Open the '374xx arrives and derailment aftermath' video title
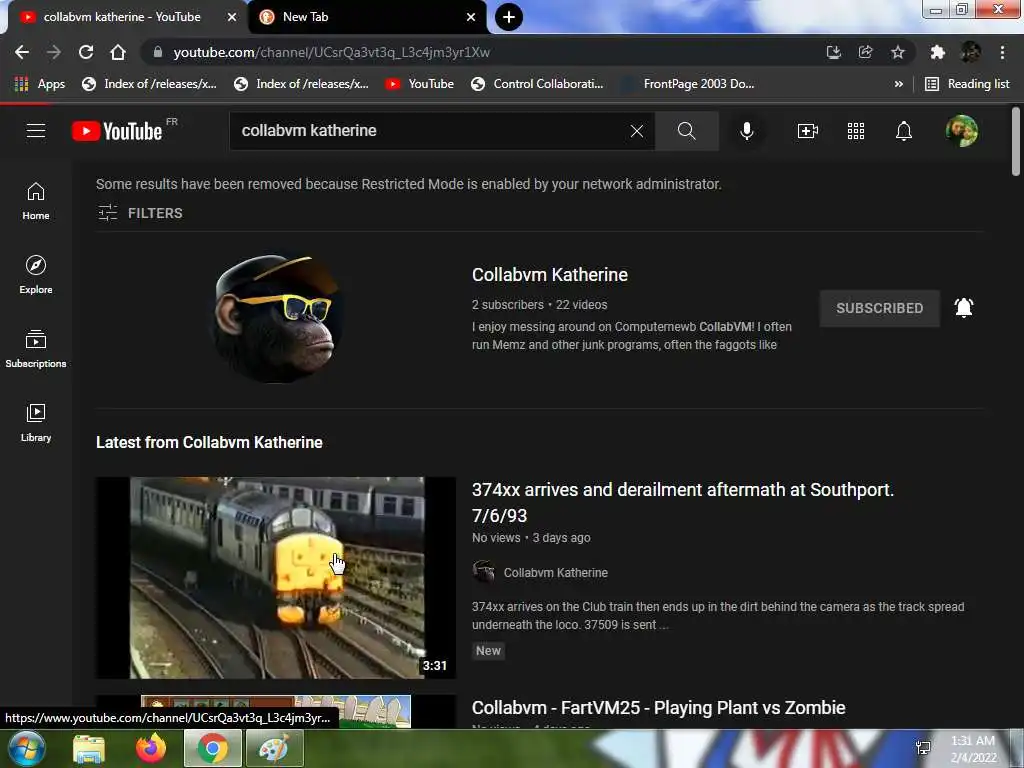 coord(682,502)
